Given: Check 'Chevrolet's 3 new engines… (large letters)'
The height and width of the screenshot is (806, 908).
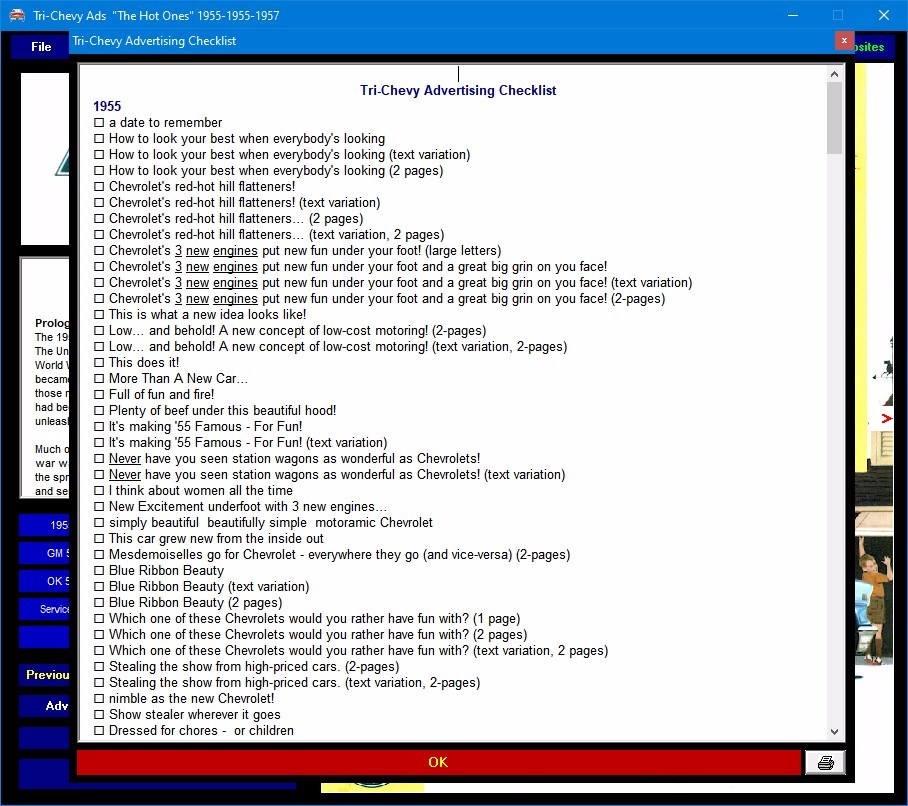Looking at the screenshot, I should coord(99,251).
